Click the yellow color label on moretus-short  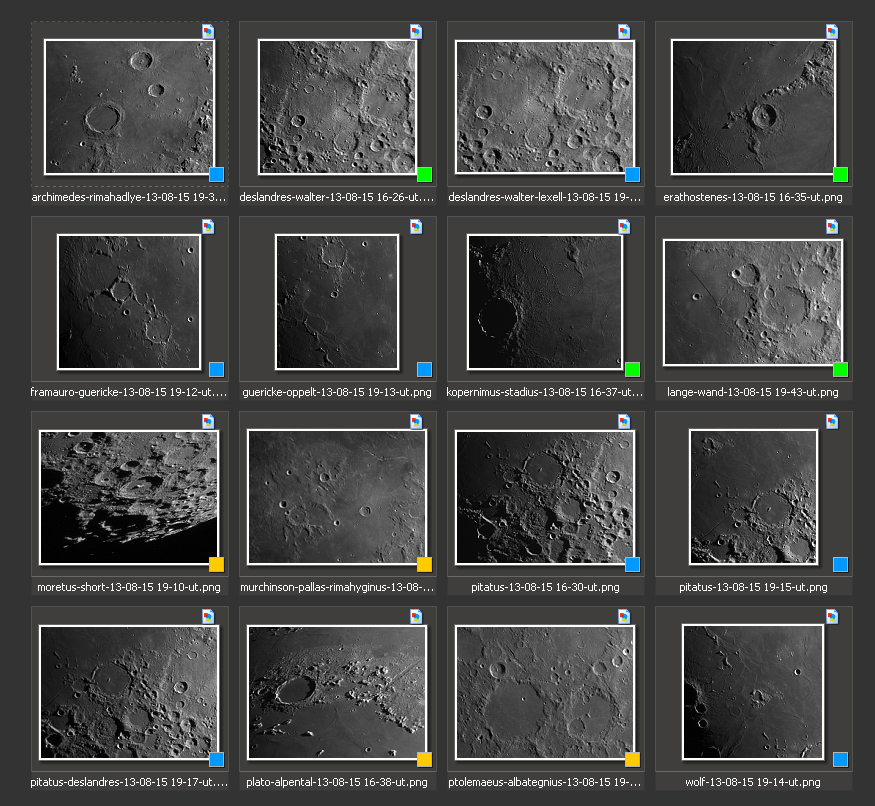point(217,564)
